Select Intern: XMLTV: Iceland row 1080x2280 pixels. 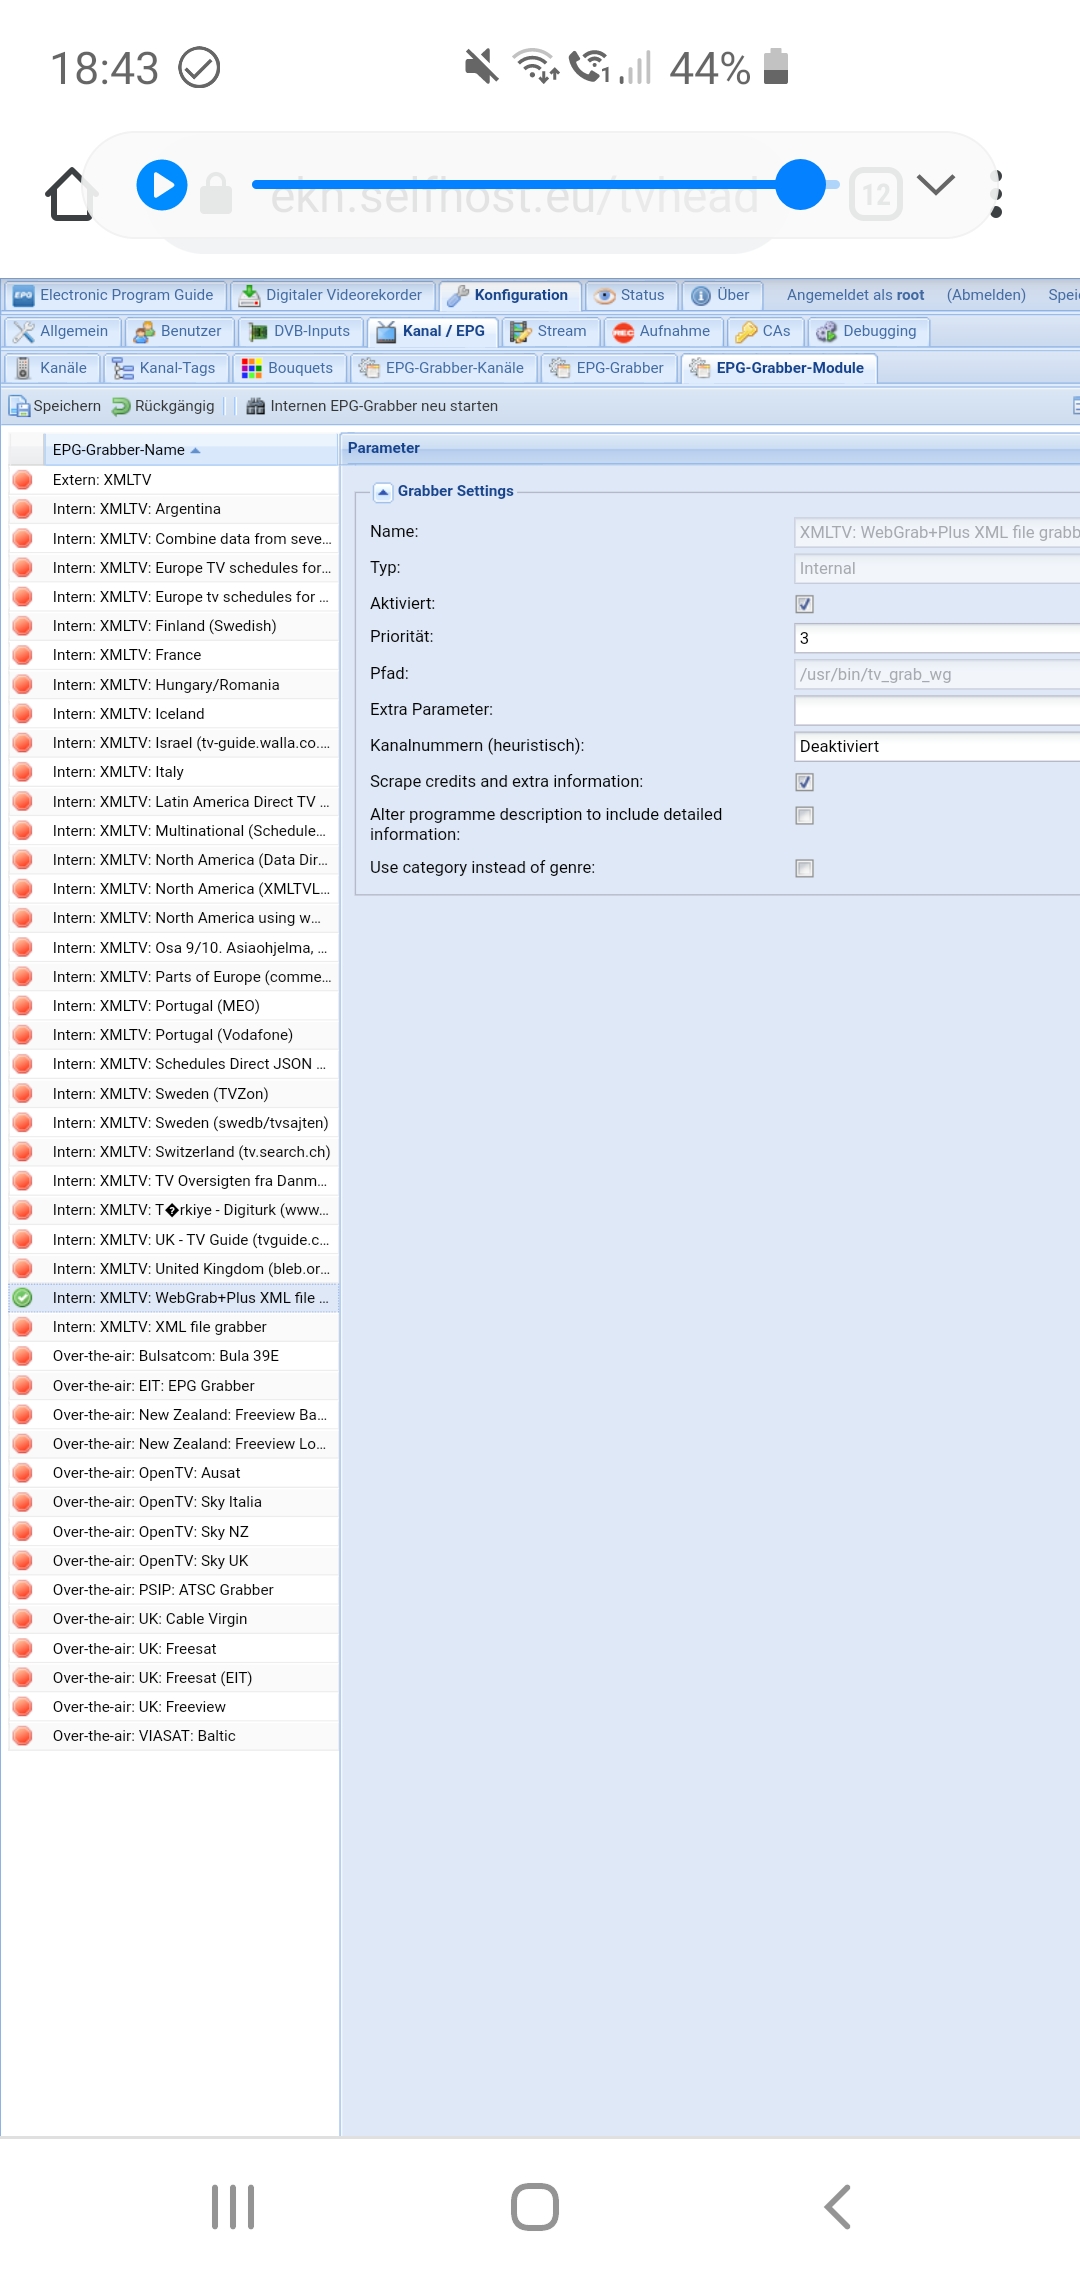tap(173, 714)
